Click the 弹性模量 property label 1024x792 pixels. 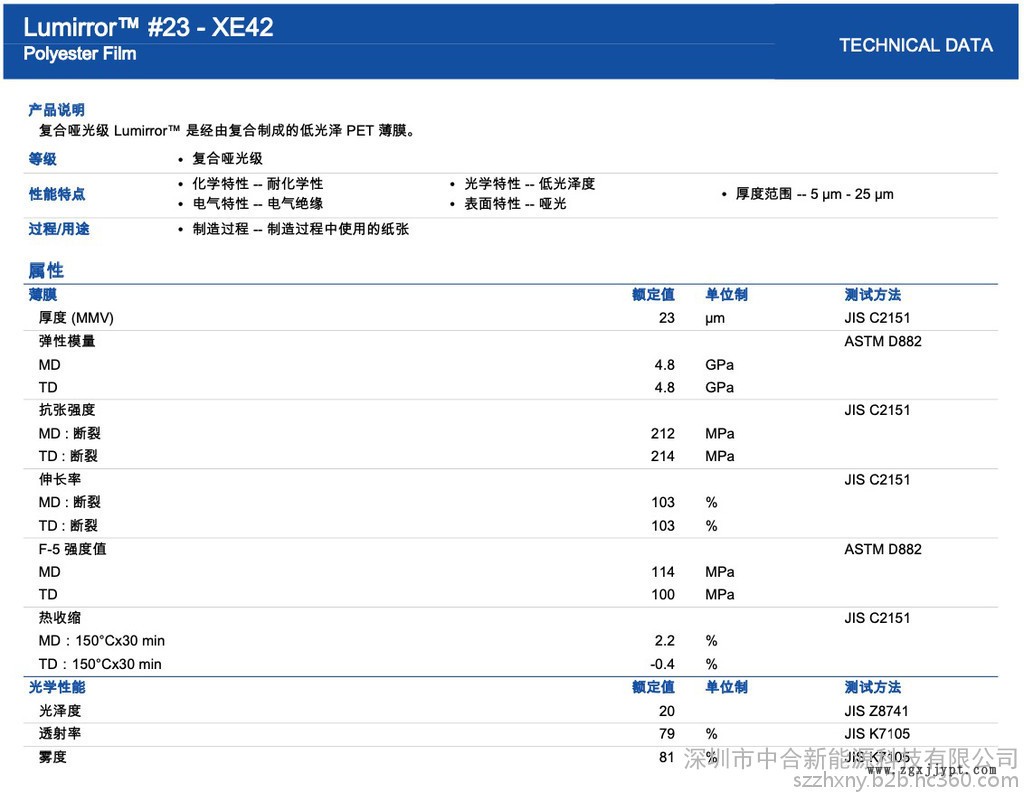click(x=67, y=341)
